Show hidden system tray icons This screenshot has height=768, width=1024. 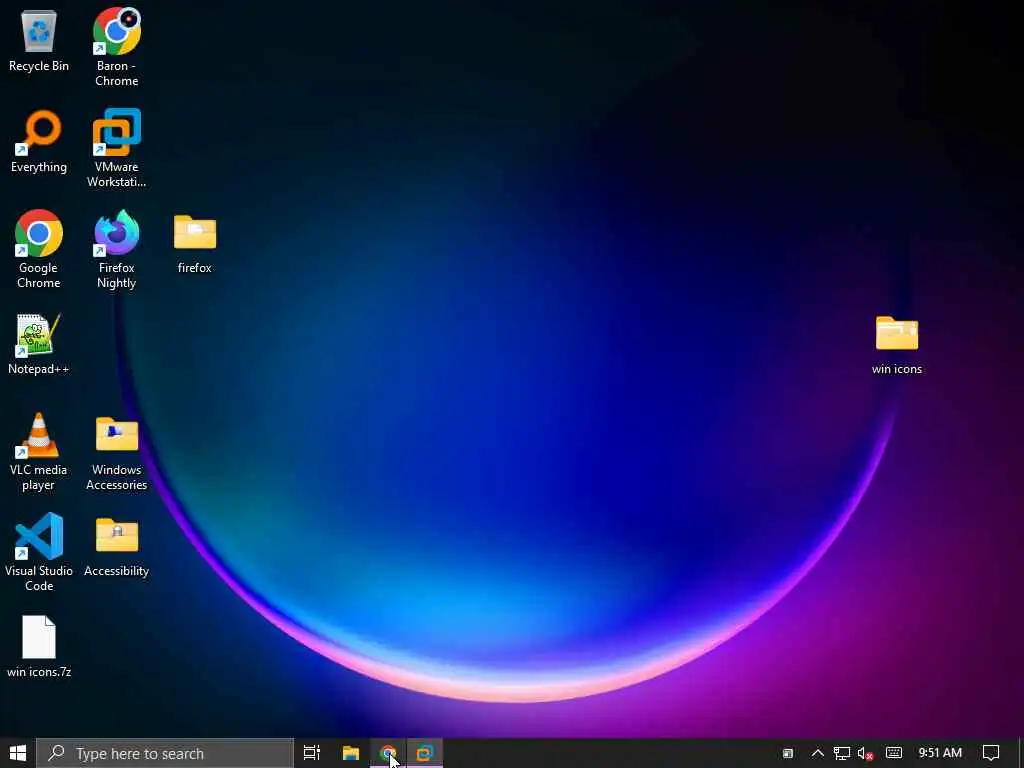pos(818,753)
